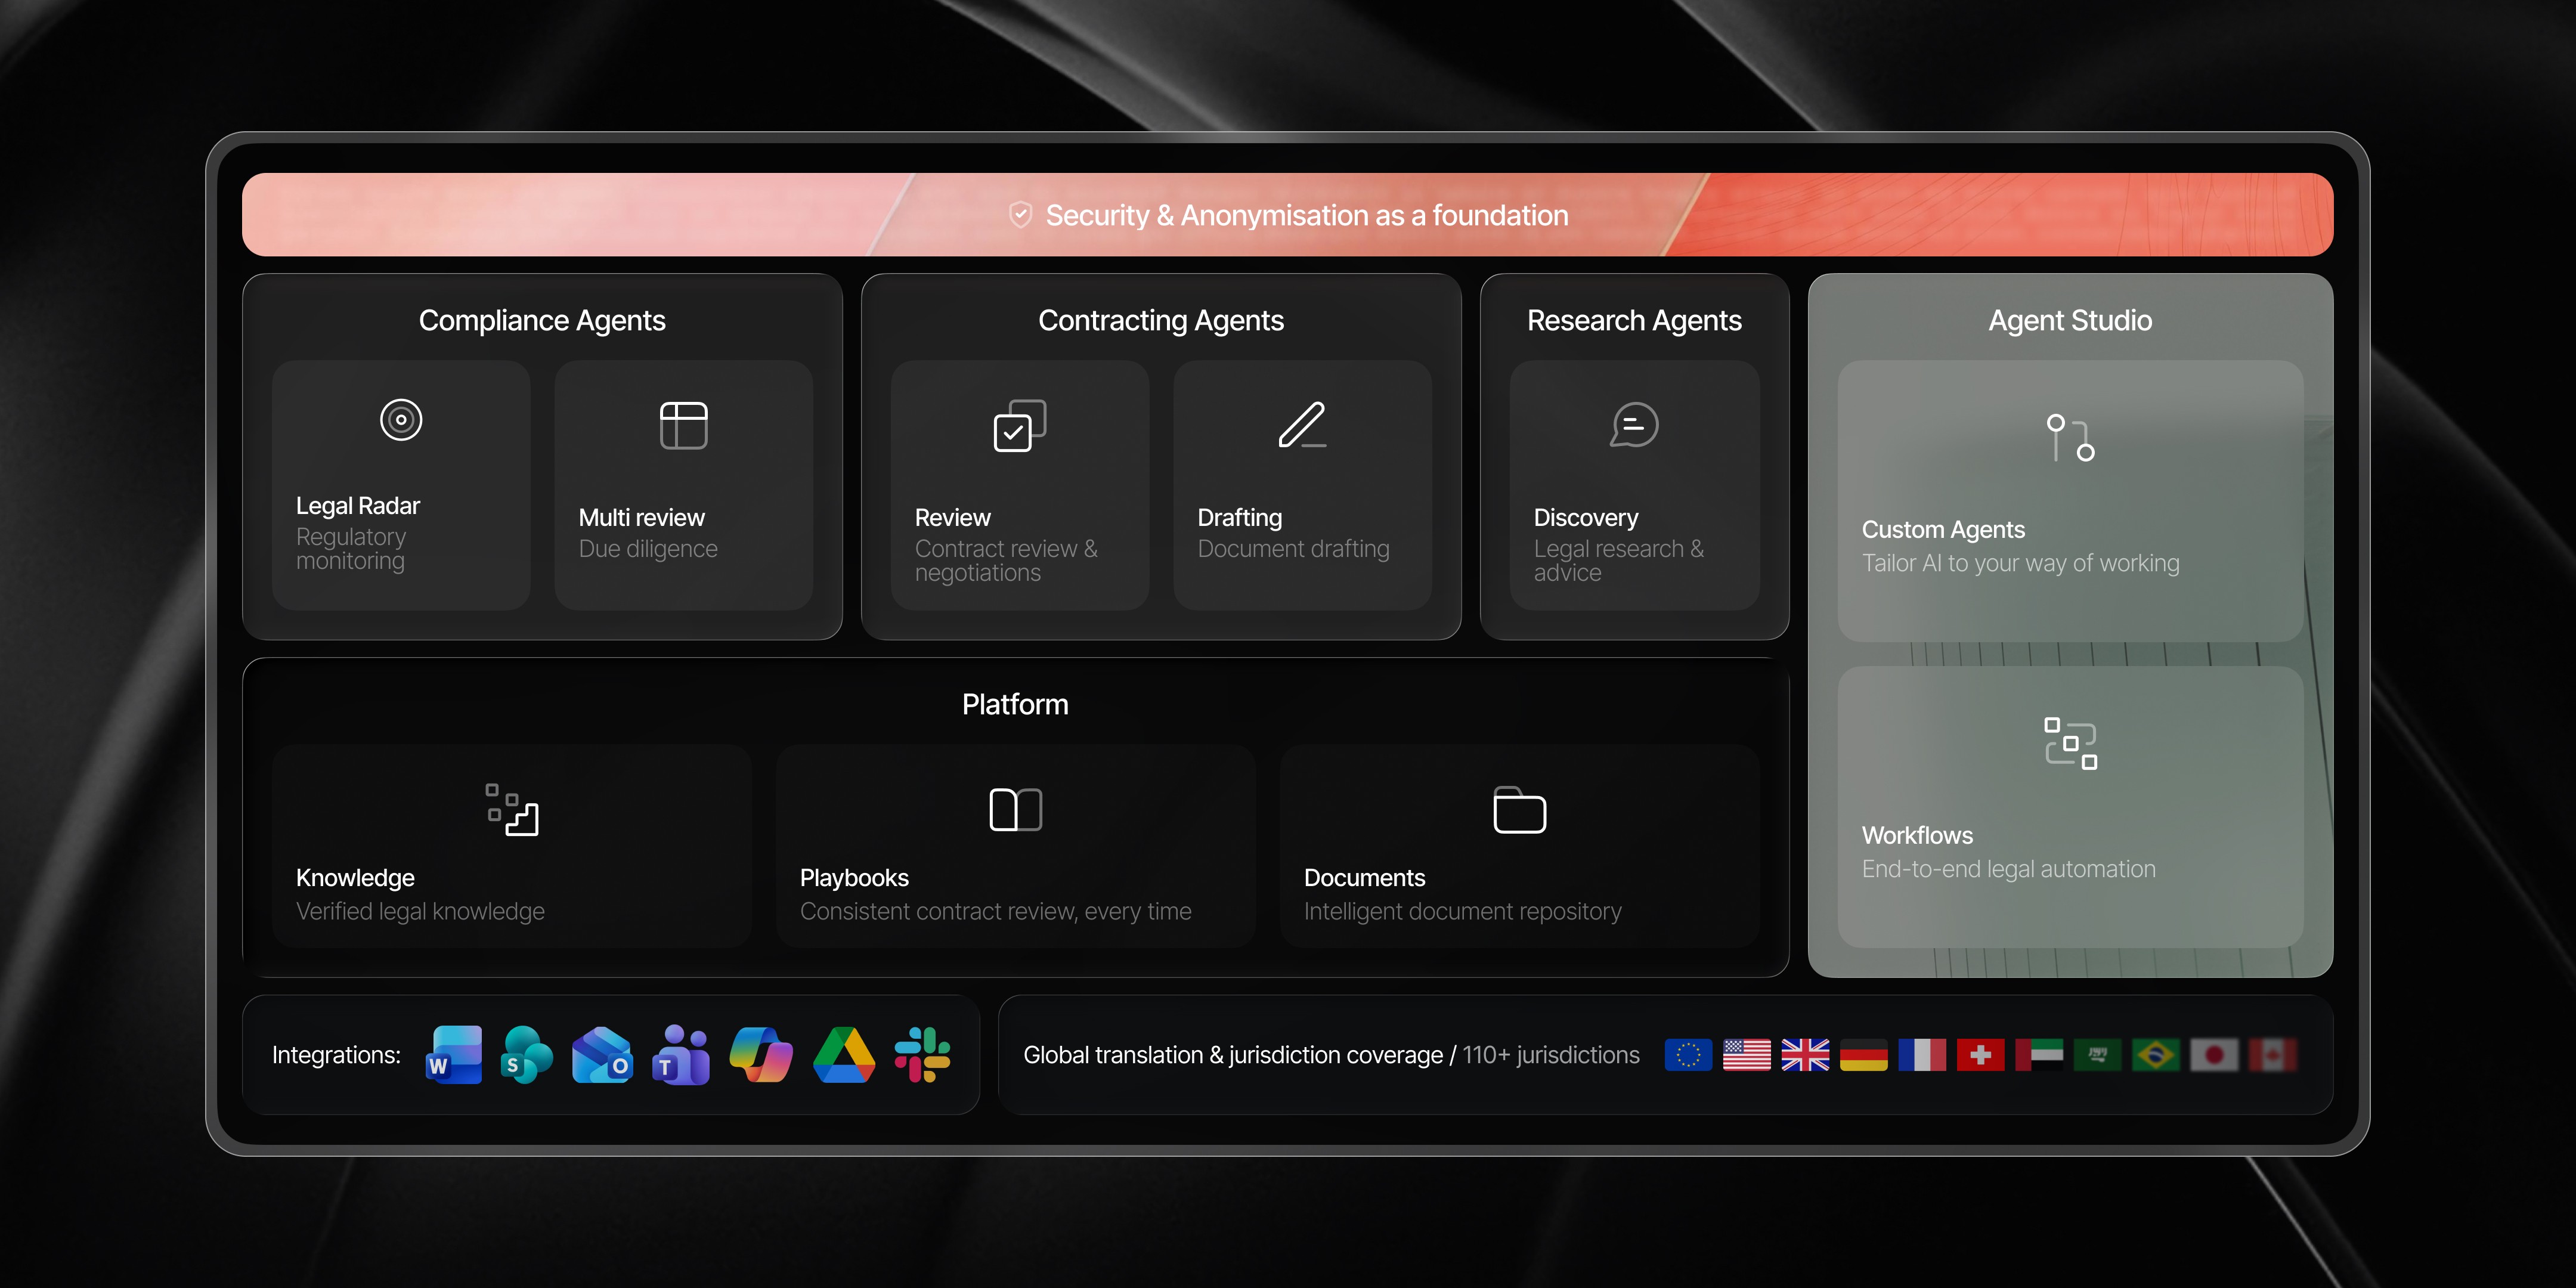
Task: Click the Outlook integration icon
Action: click(602, 1055)
